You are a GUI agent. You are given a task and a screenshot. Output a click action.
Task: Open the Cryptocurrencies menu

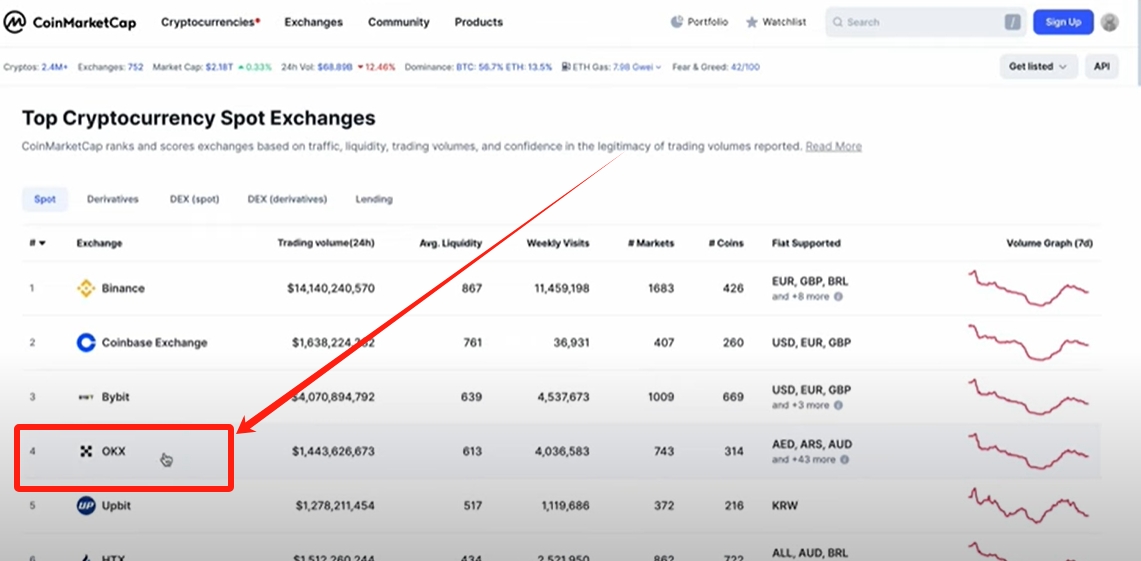pos(210,22)
